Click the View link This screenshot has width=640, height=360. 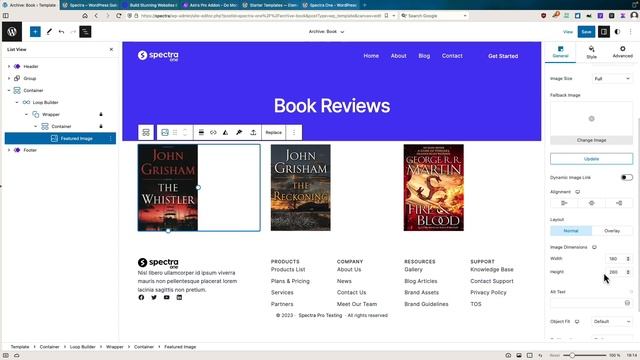(568, 31)
